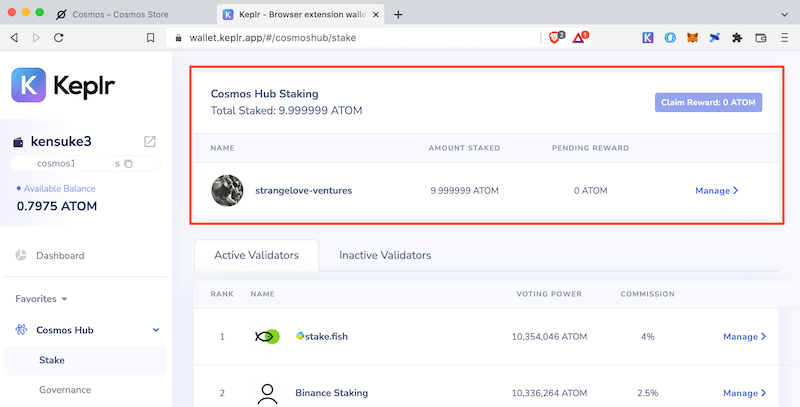Open the Brave Shields lion icon
The height and width of the screenshot is (407, 800).
pyautogui.click(x=555, y=37)
